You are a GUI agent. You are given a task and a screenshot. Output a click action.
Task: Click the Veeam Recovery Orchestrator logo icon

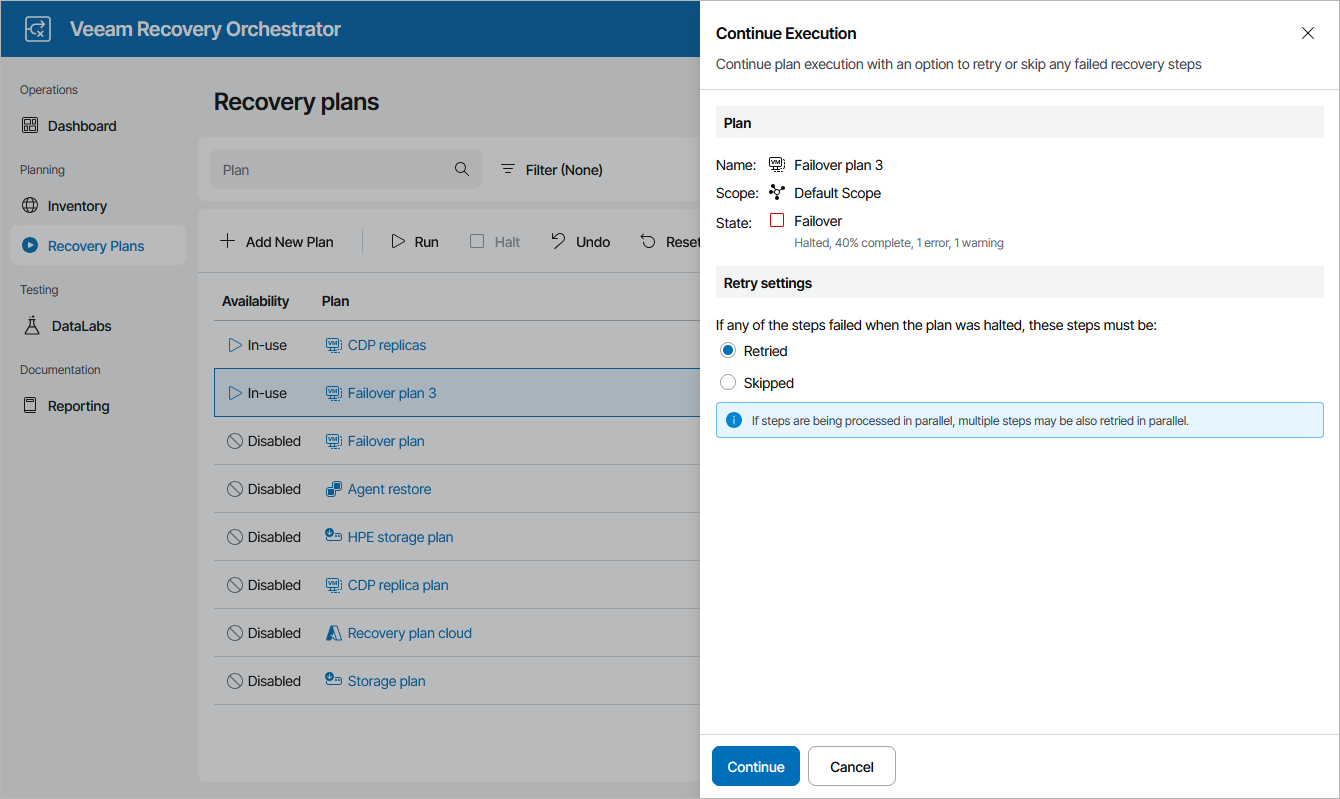coord(37,28)
